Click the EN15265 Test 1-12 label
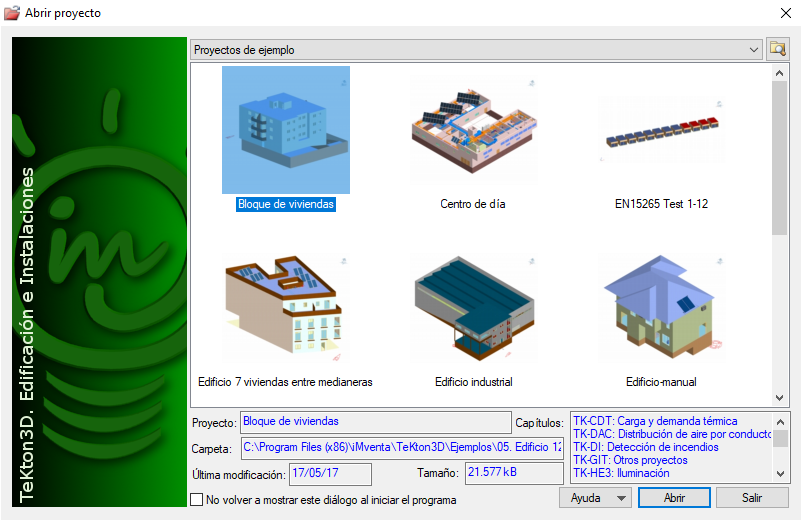Viewport: 802px width, 521px height. (x=661, y=204)
